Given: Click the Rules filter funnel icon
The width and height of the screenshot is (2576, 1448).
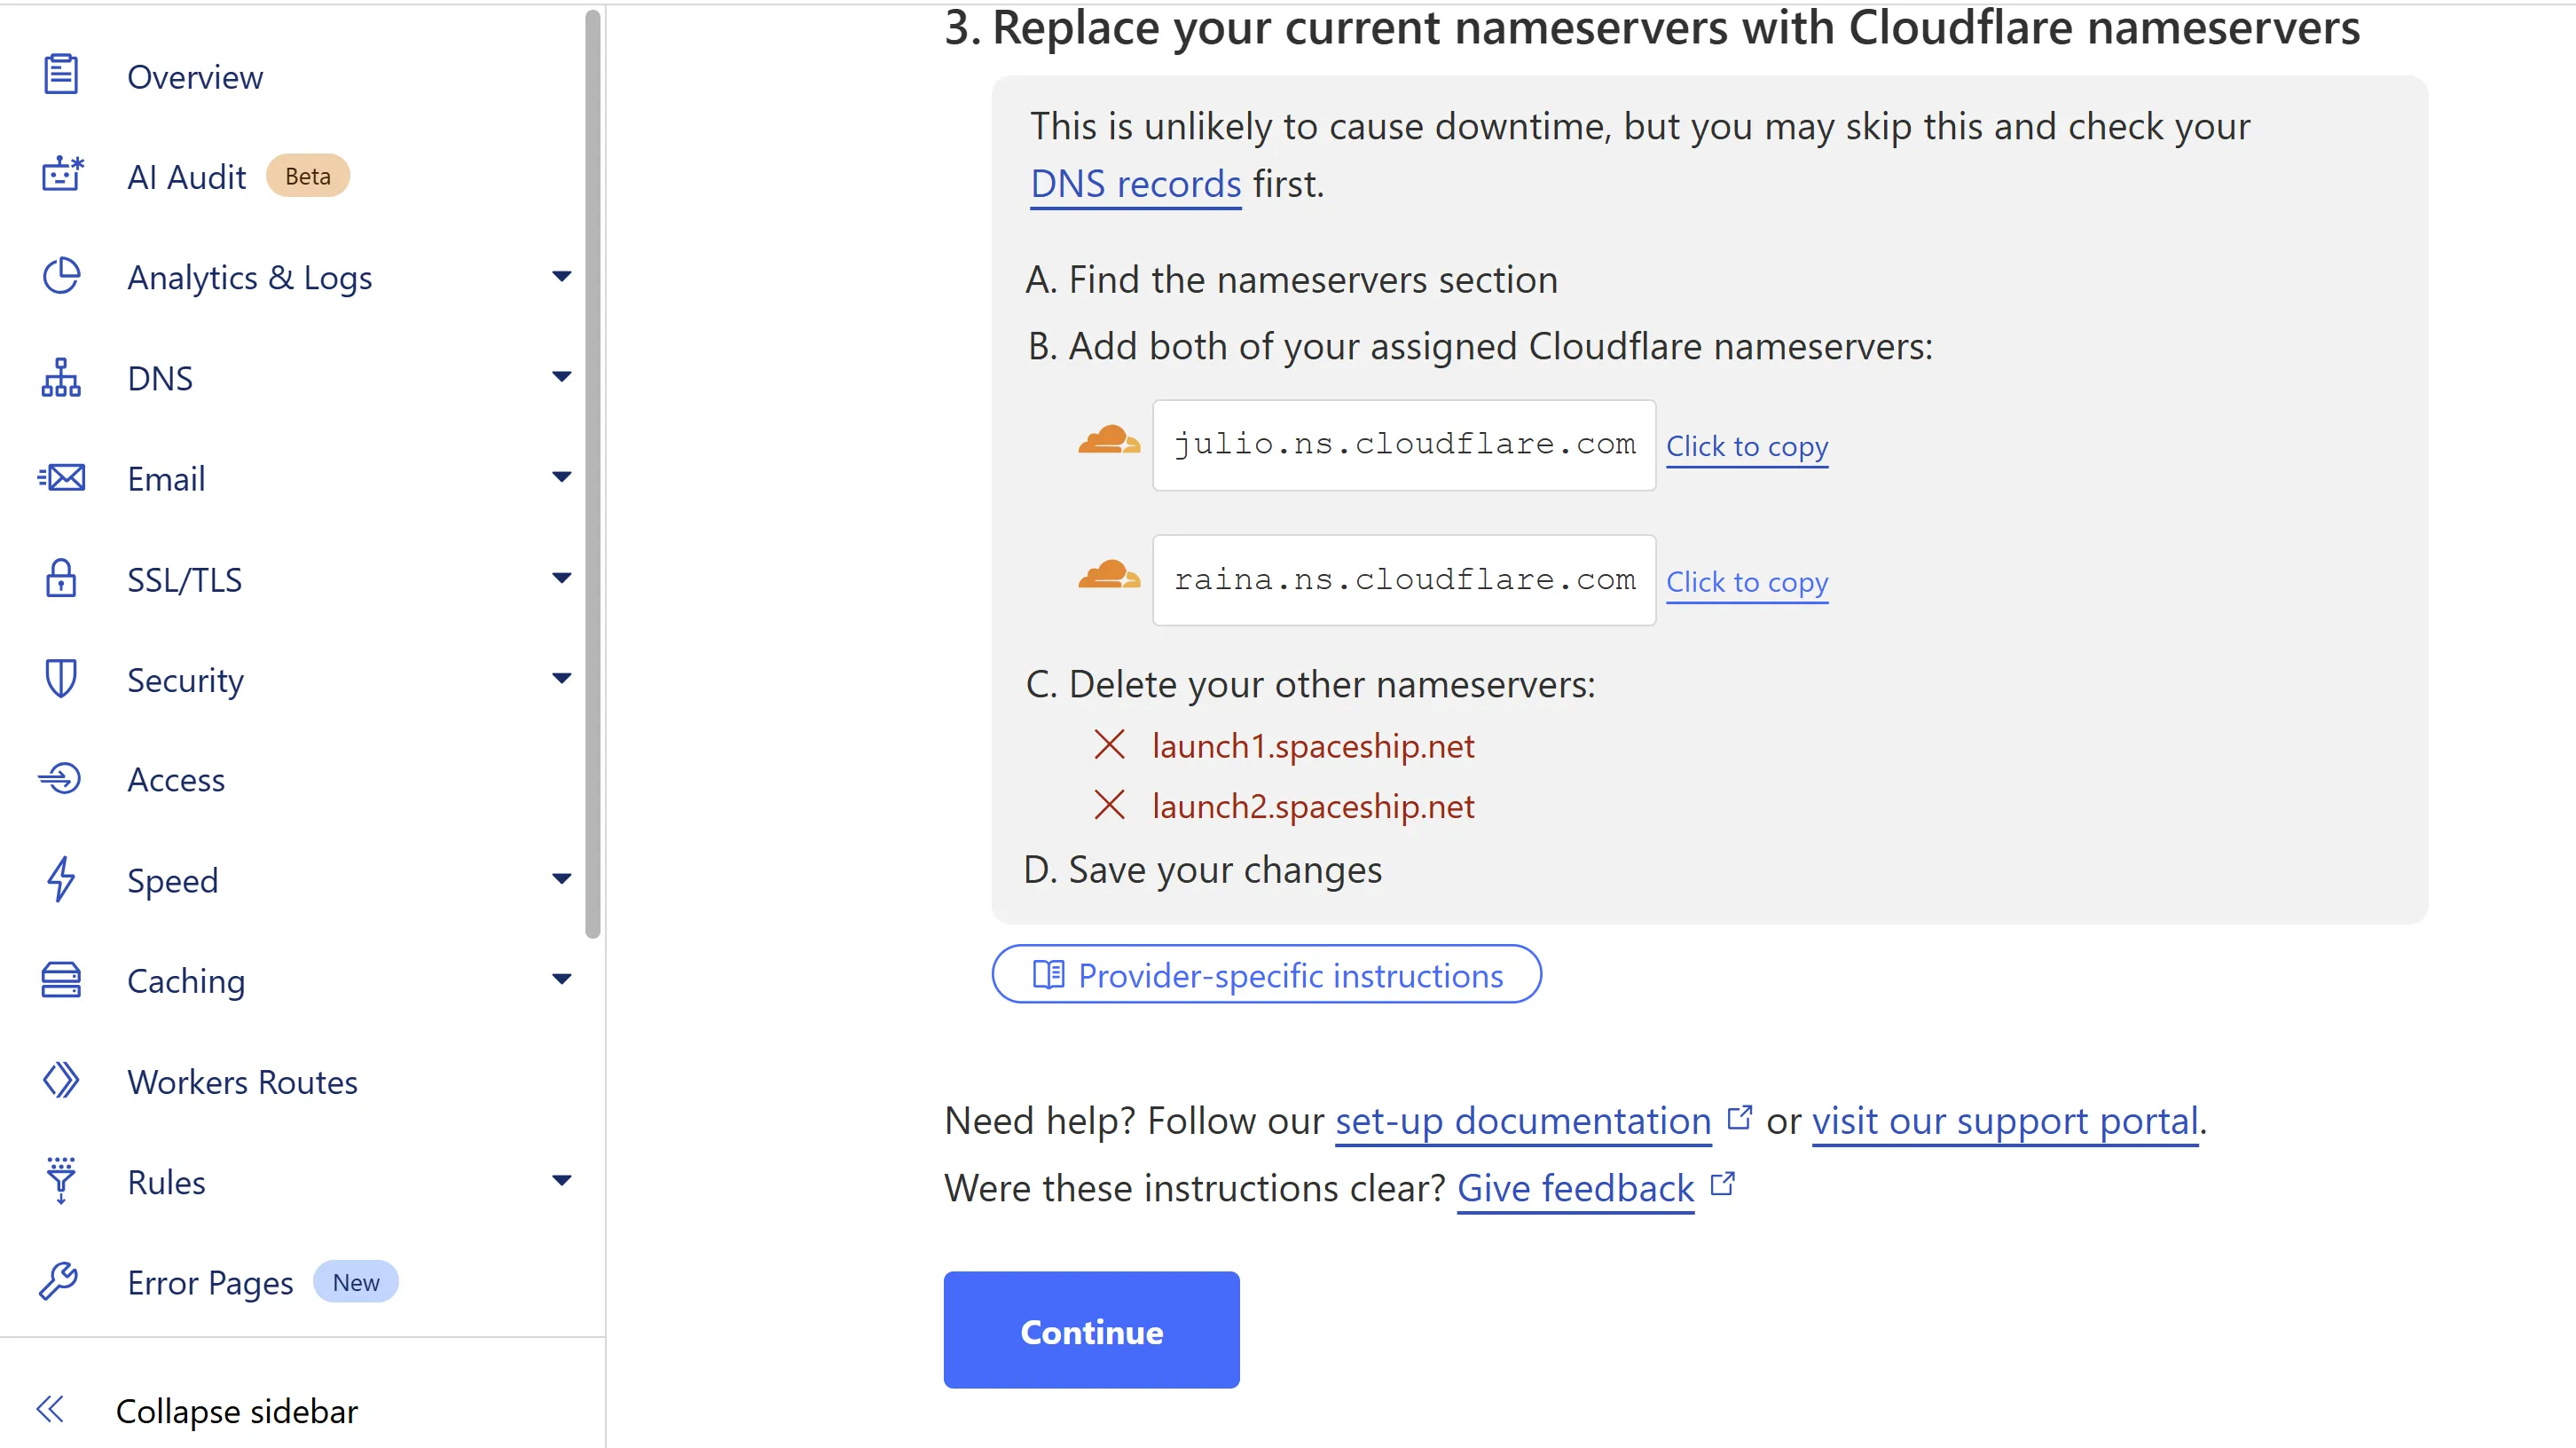Looking at the screenshot, I should (x=61, y=1181).
